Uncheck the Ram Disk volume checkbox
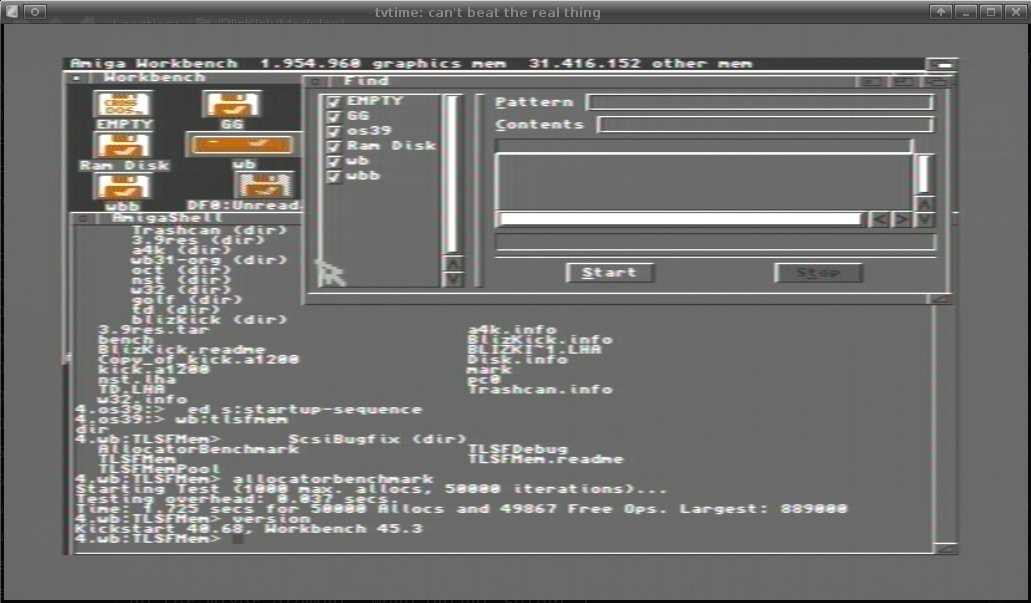 (x=333, y=146)
